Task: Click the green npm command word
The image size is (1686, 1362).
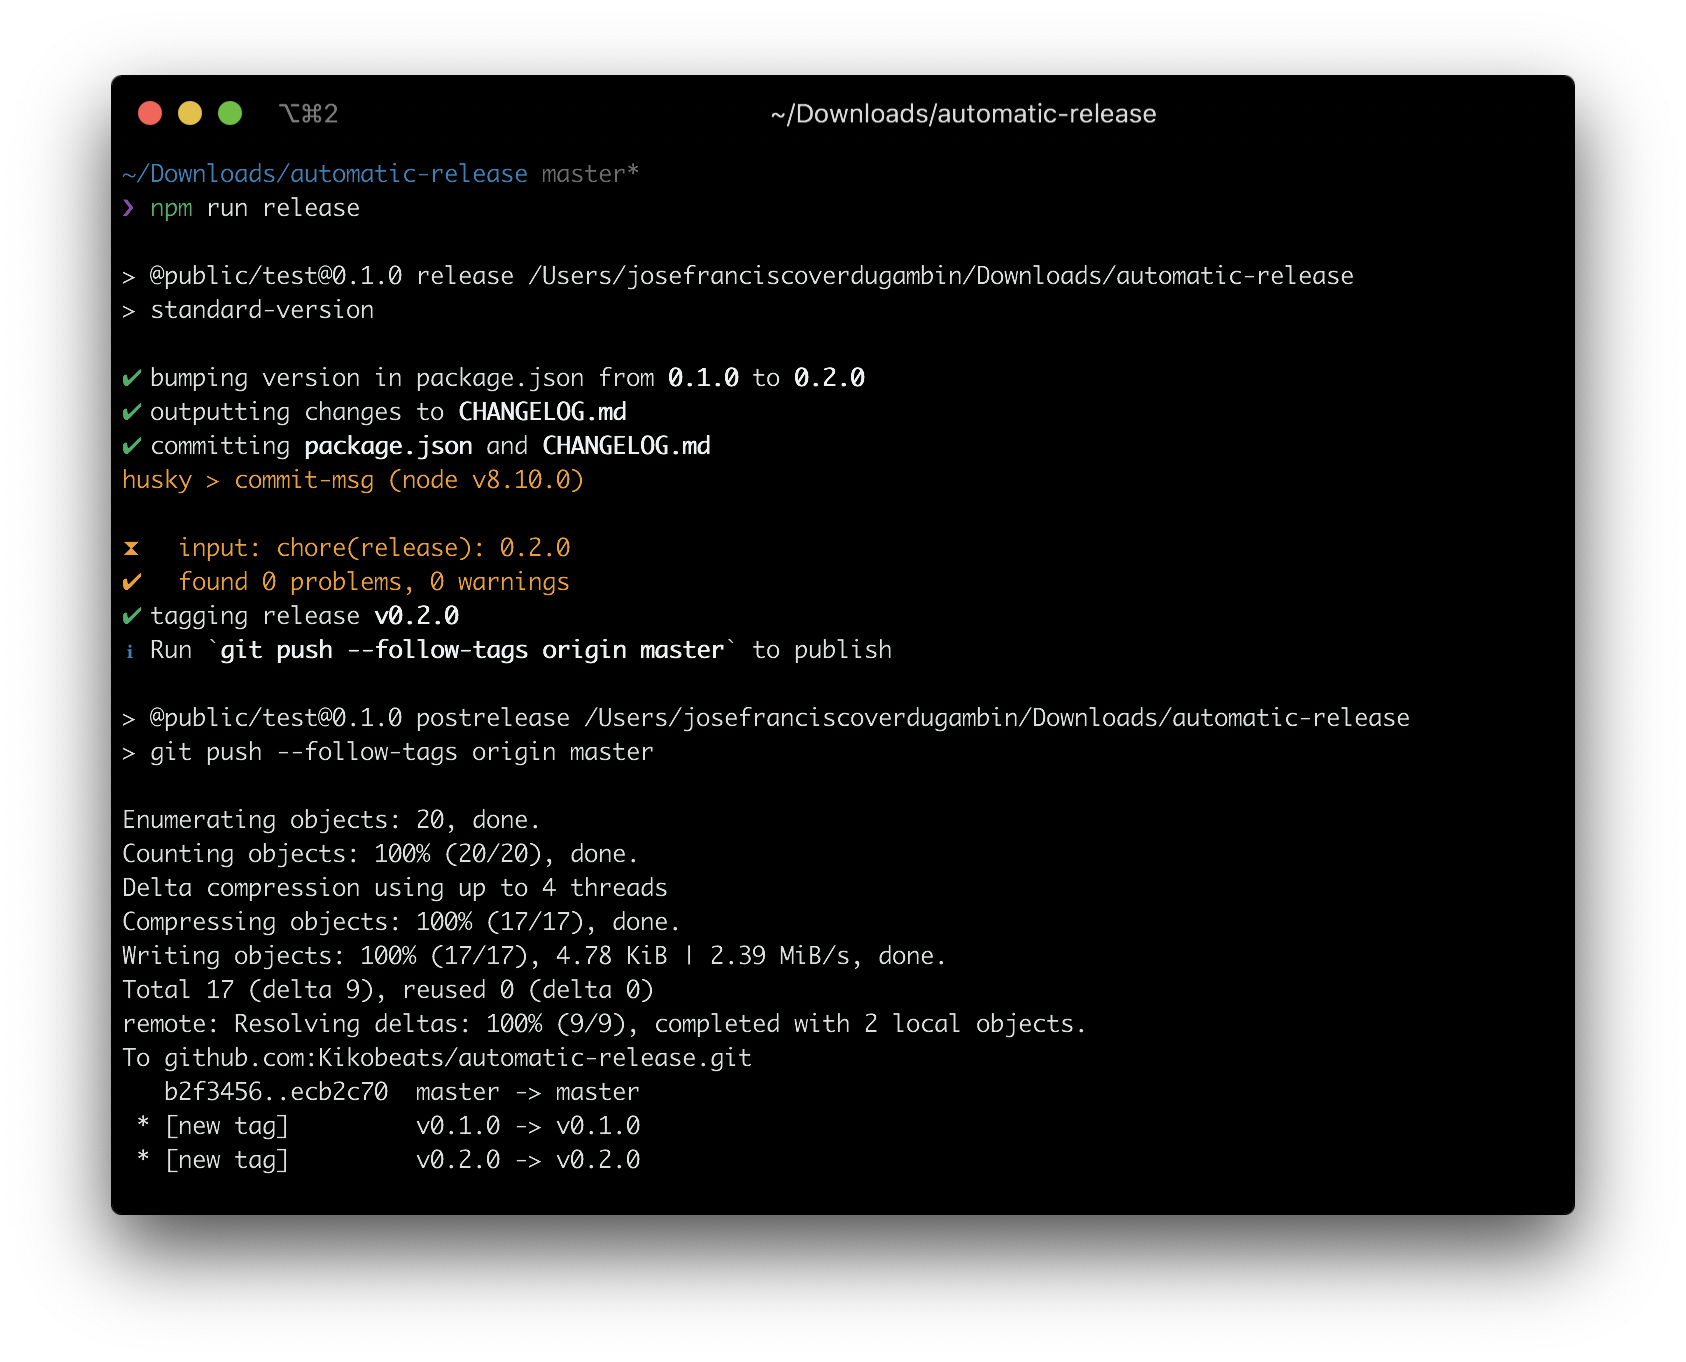Action: point(171,209)
